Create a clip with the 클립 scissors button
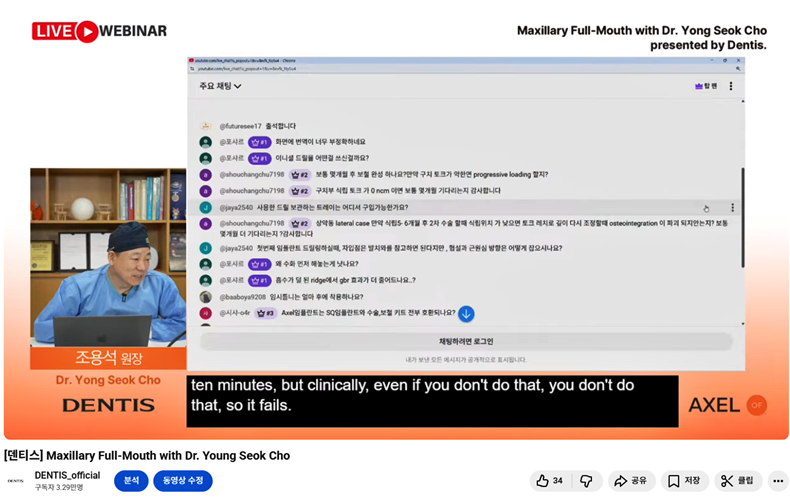The image size is (790, 501). click(x=739, y=481)
